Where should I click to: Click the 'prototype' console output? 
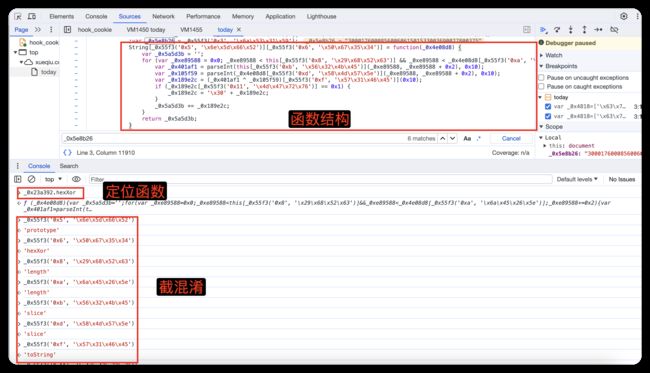pyautogui.click(x=41, y=230)
